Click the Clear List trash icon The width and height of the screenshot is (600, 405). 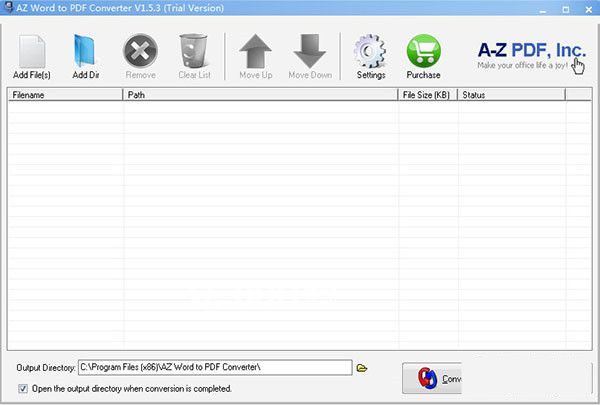coord(194,51)
